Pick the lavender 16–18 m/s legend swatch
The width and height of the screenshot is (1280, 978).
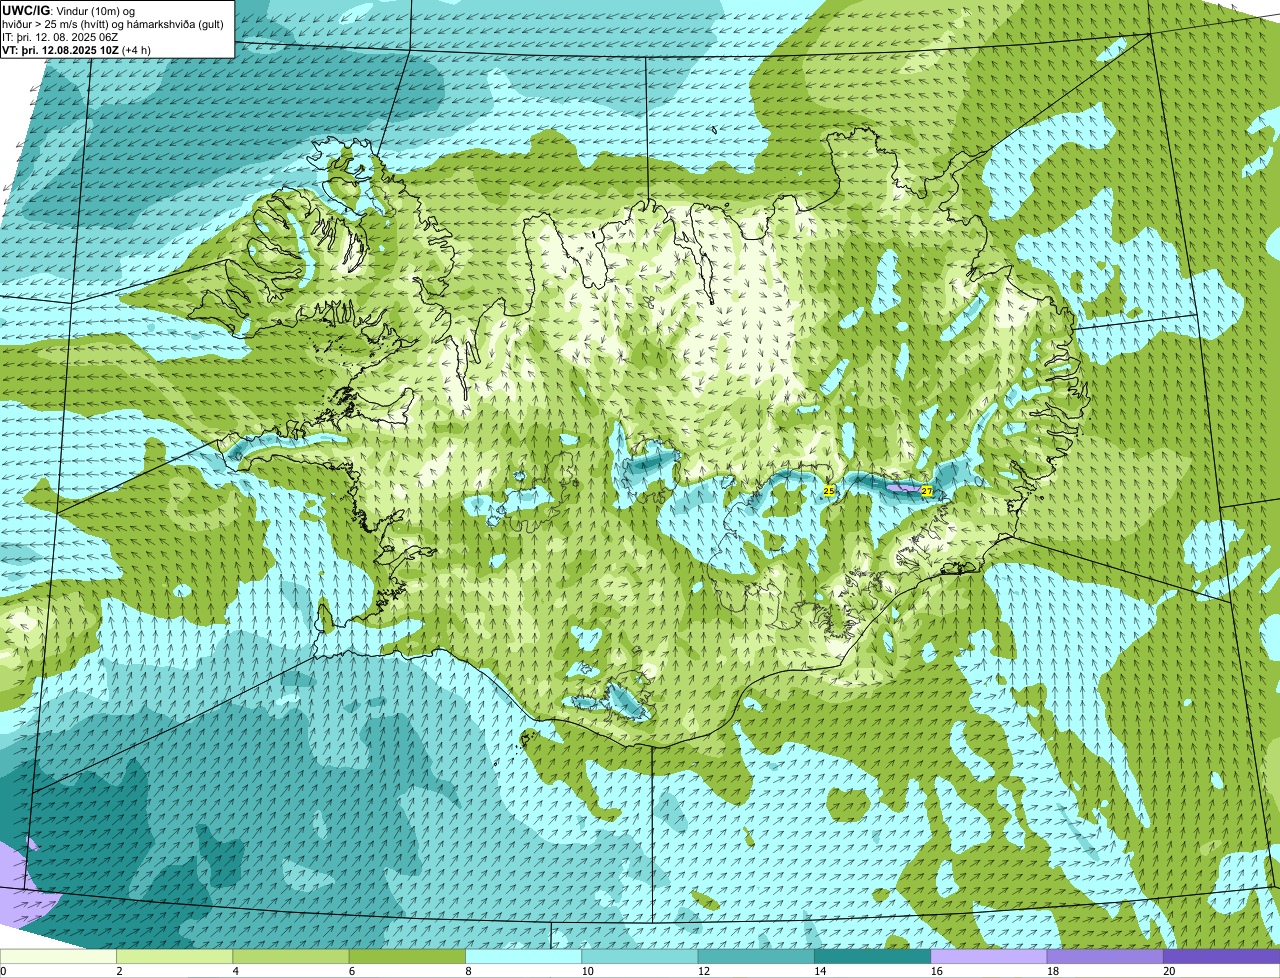[x=989, y=956]
